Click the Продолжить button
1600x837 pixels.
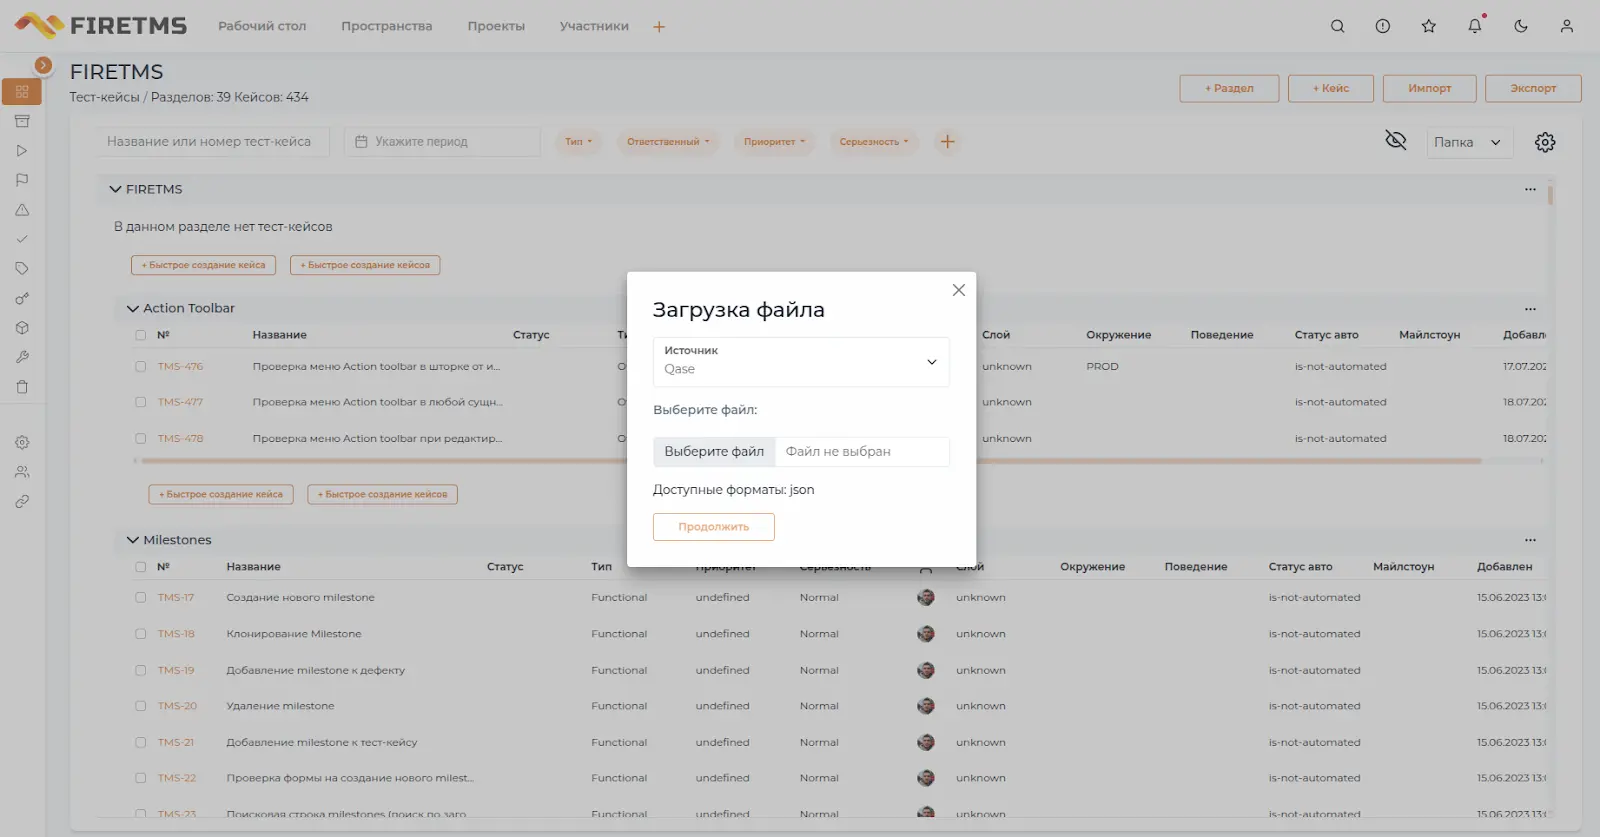tap(714, 527)
